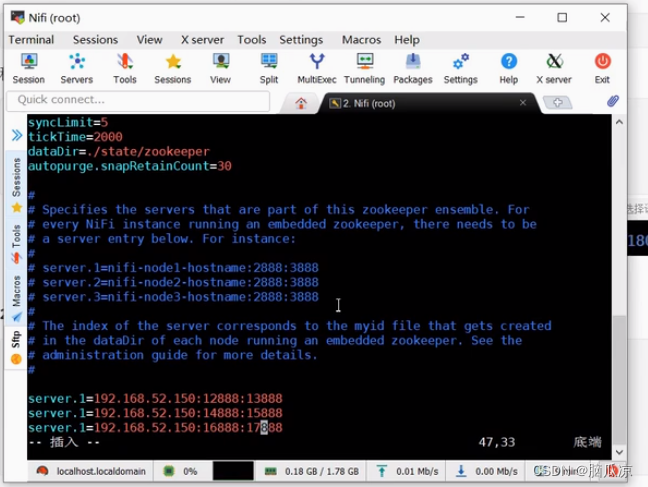Maximize the Nifi (root) window
The image size is (648, 487).
pyautogui.click(x=562, y=17)
